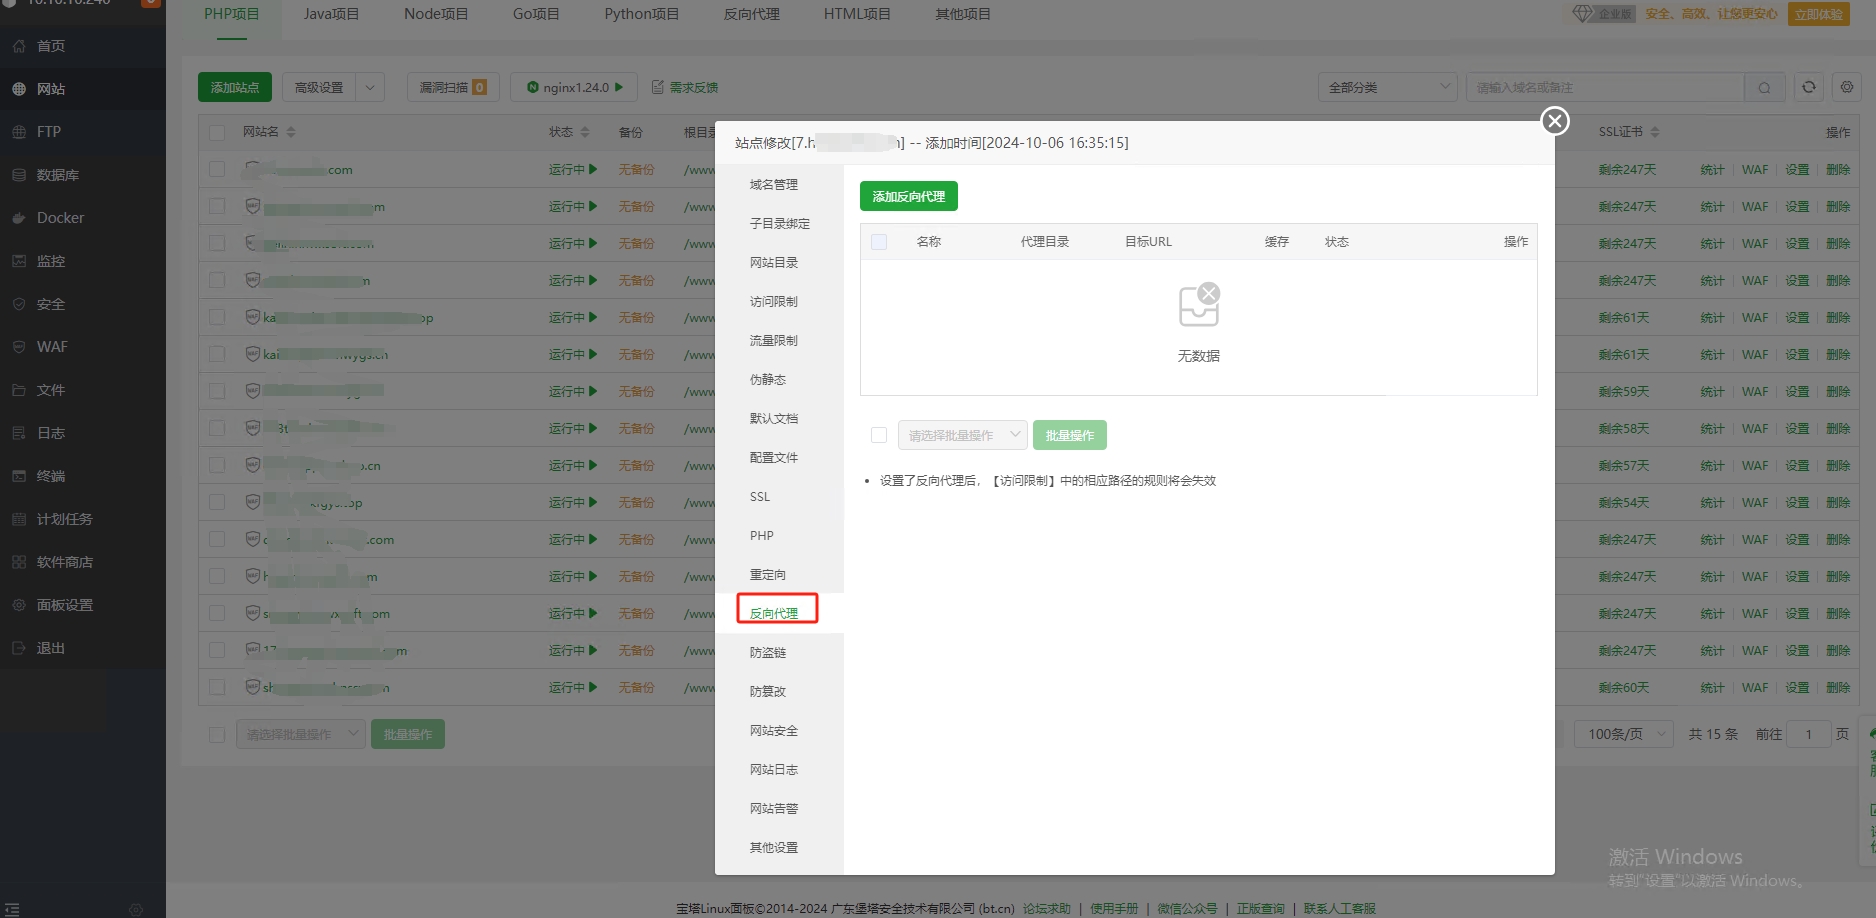Viewport: 1876px width, 918px height.
Task: Click the 添加反向代理 button
Action: (908, 196)
